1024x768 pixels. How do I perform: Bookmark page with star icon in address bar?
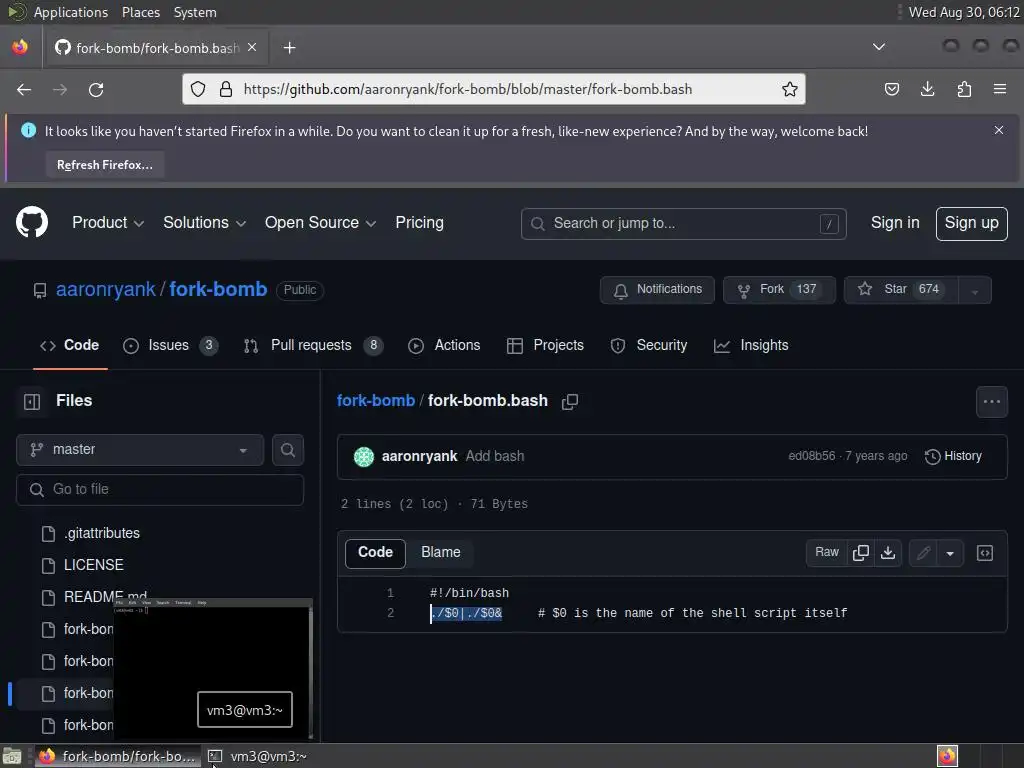point(790,89)
